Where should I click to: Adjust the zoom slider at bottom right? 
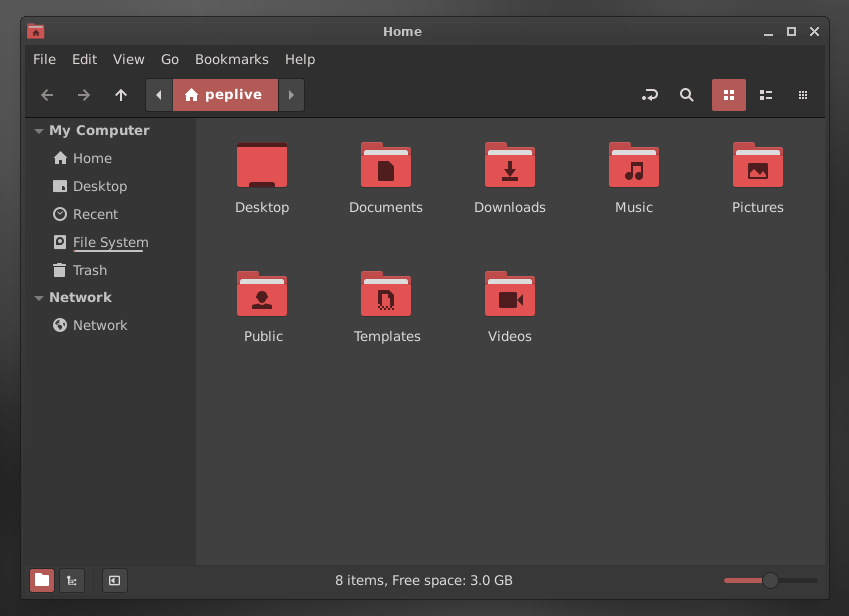770,580
